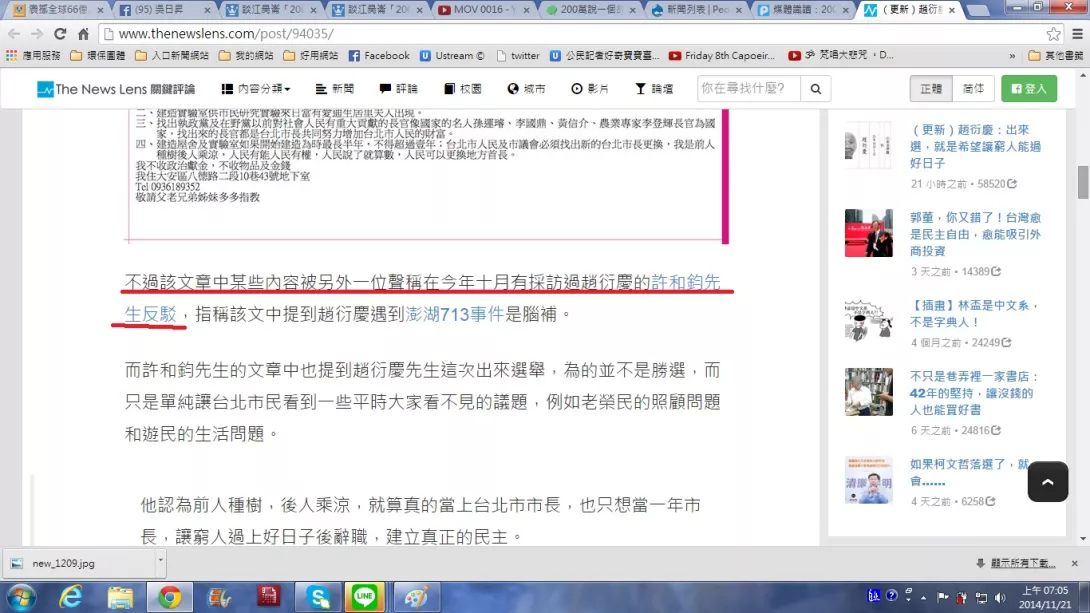The height and width of the screenshot is (613, 1090).
Task: Open Chrome taskbar icon
Action: 170,597
